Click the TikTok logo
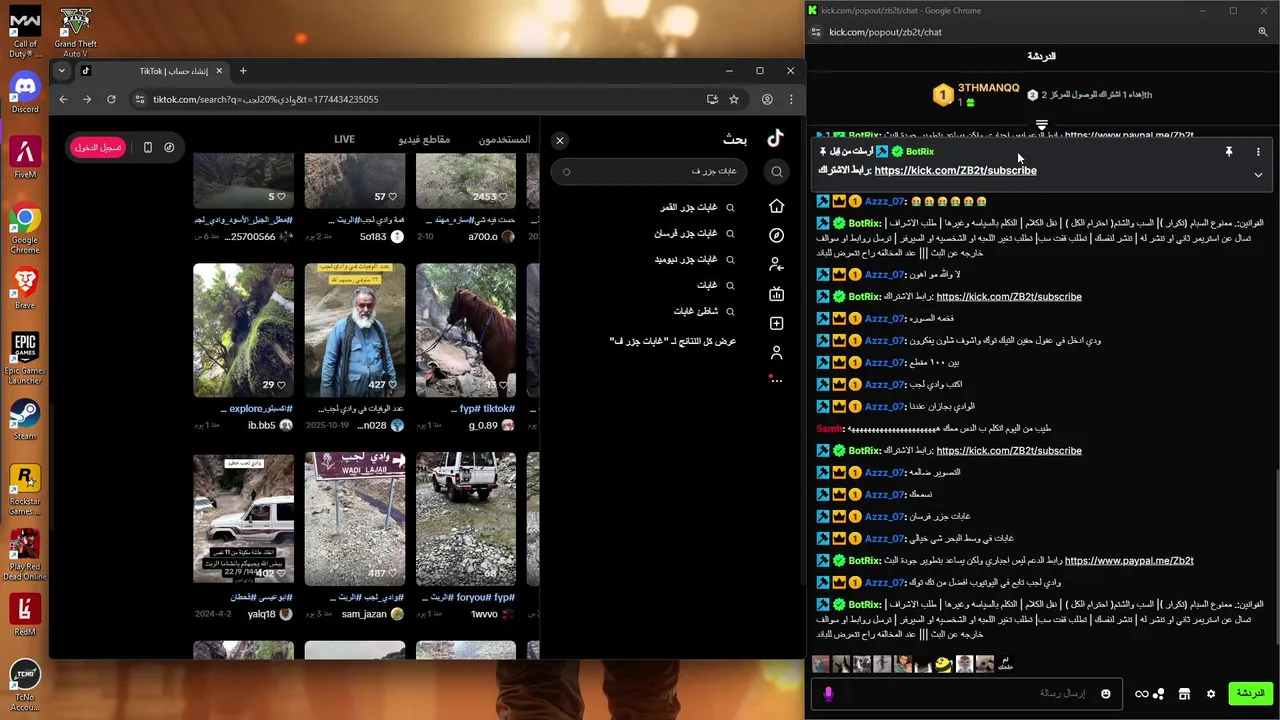This screenshot has height=720, width=1280. pos(776,138)
